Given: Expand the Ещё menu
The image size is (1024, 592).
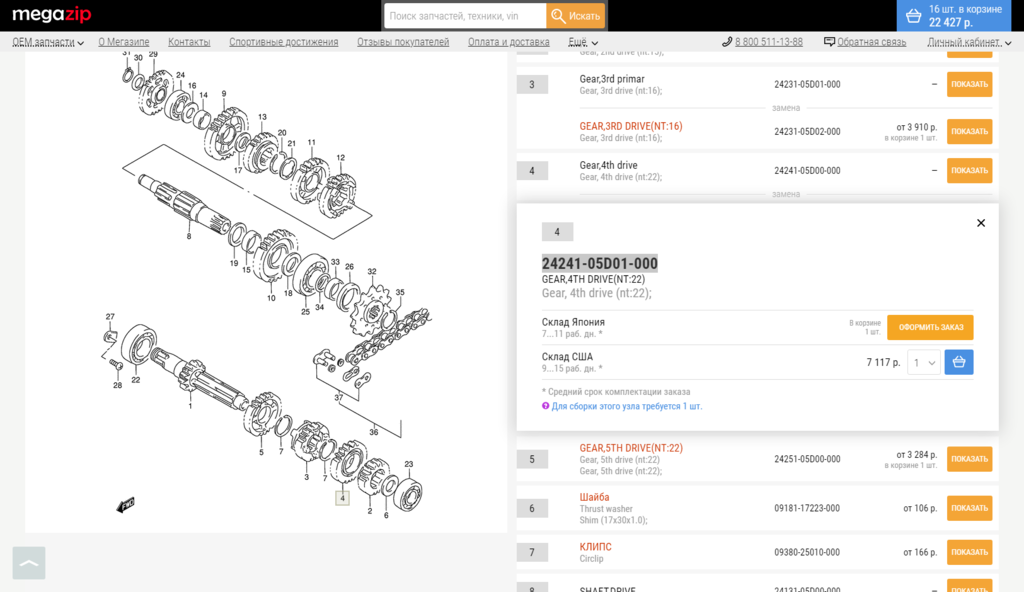Looking at the screenshot, I should point(583,42).
